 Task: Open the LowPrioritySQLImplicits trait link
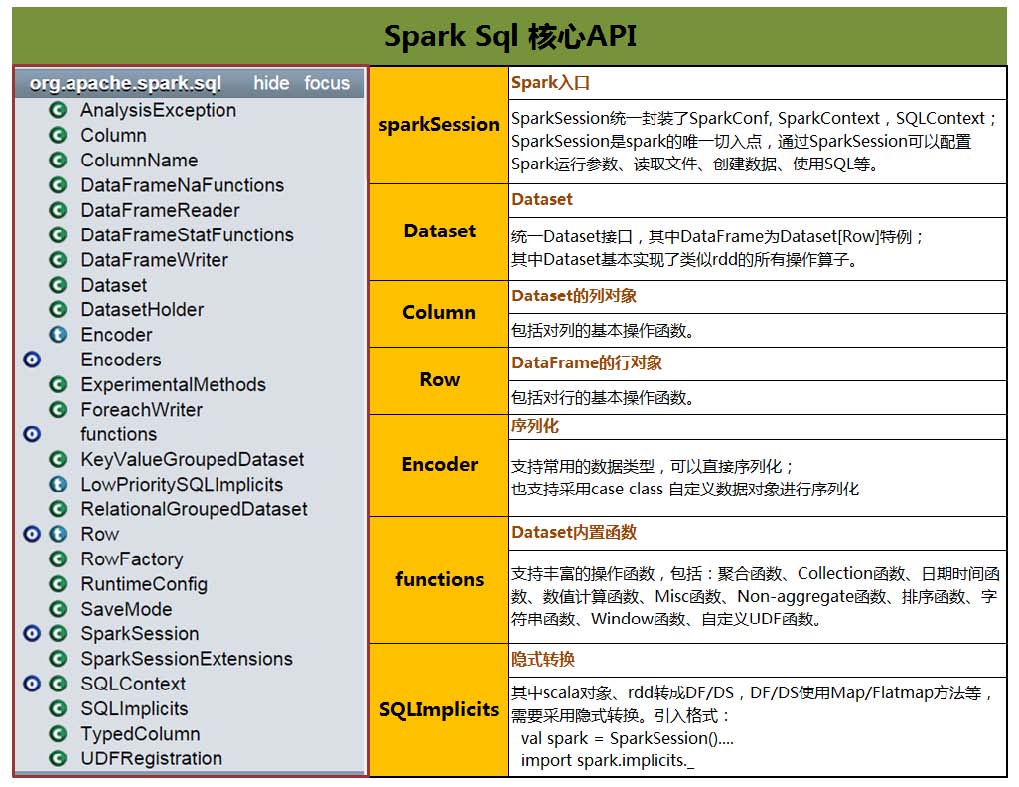pos(181,485)
